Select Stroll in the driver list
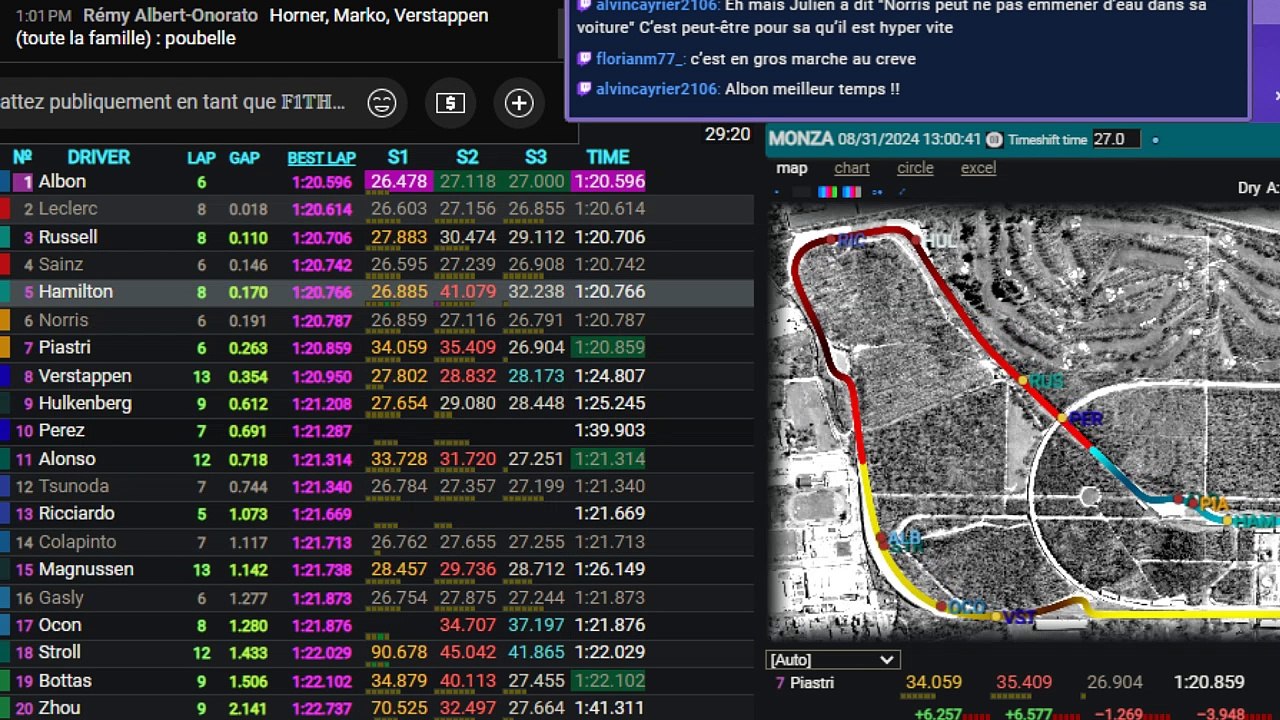The width and height of the screenshot is (1280, 720). [x=60, y=652]
